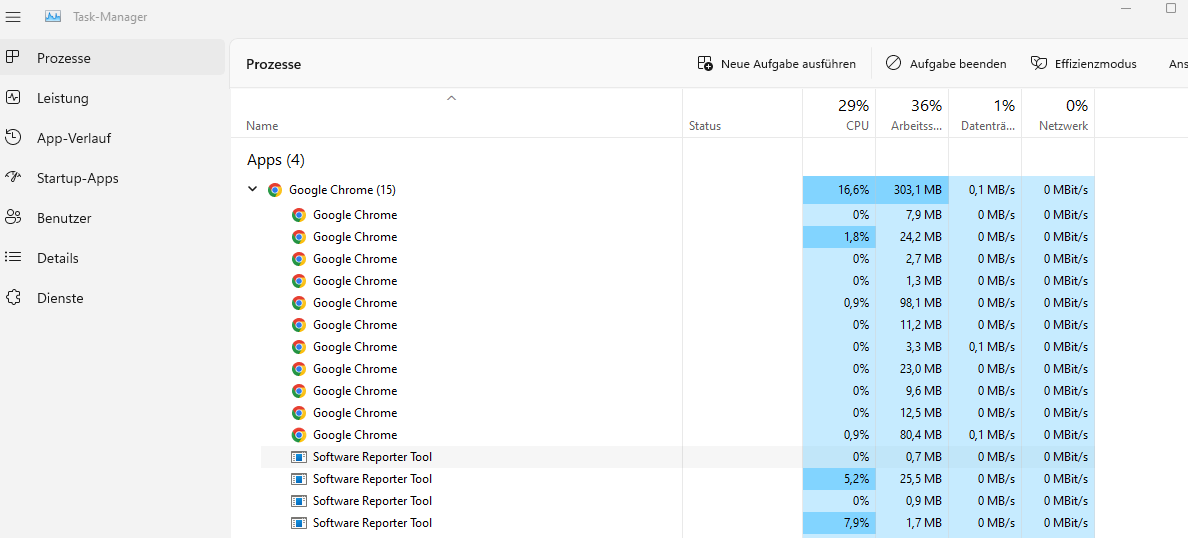Select the first Software Reporter Tool row
Image resolution: width=1188 pixels, height=538 pixels.
[x=372, y=457]
